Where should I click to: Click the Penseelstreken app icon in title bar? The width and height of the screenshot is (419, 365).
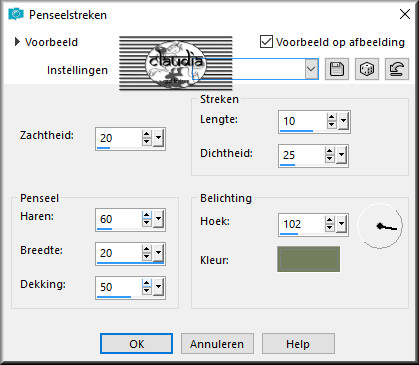click(16, 14)
